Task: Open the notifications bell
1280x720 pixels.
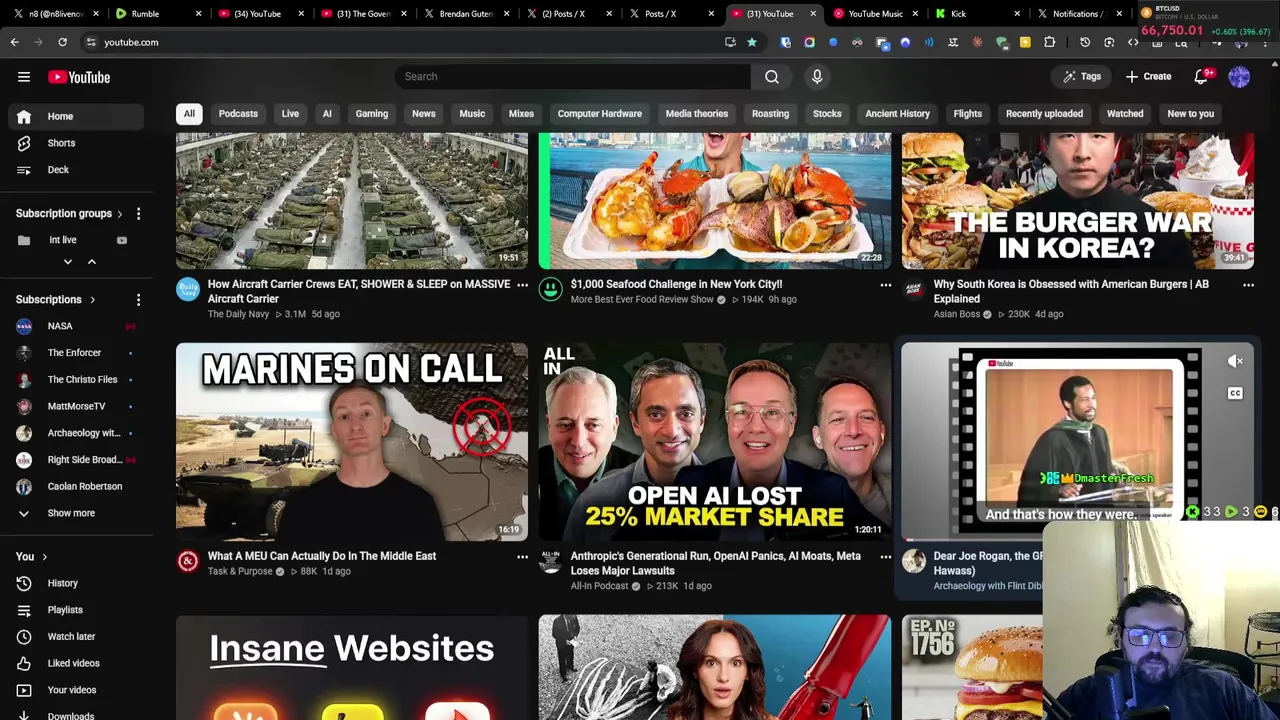Action: [1202, 77]
